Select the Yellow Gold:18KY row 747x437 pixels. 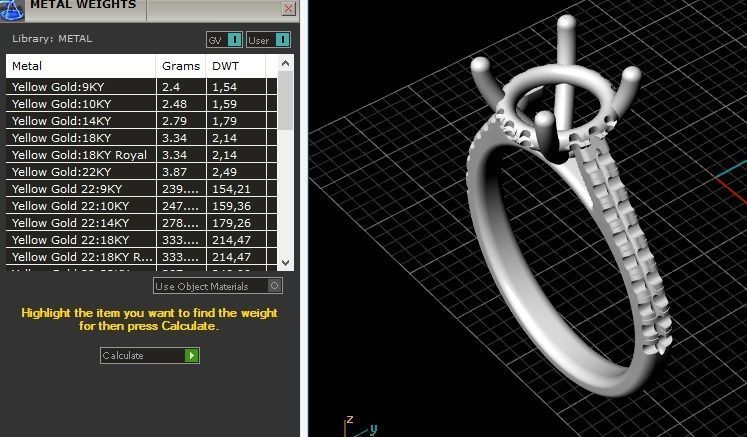(x=141, y=138)
